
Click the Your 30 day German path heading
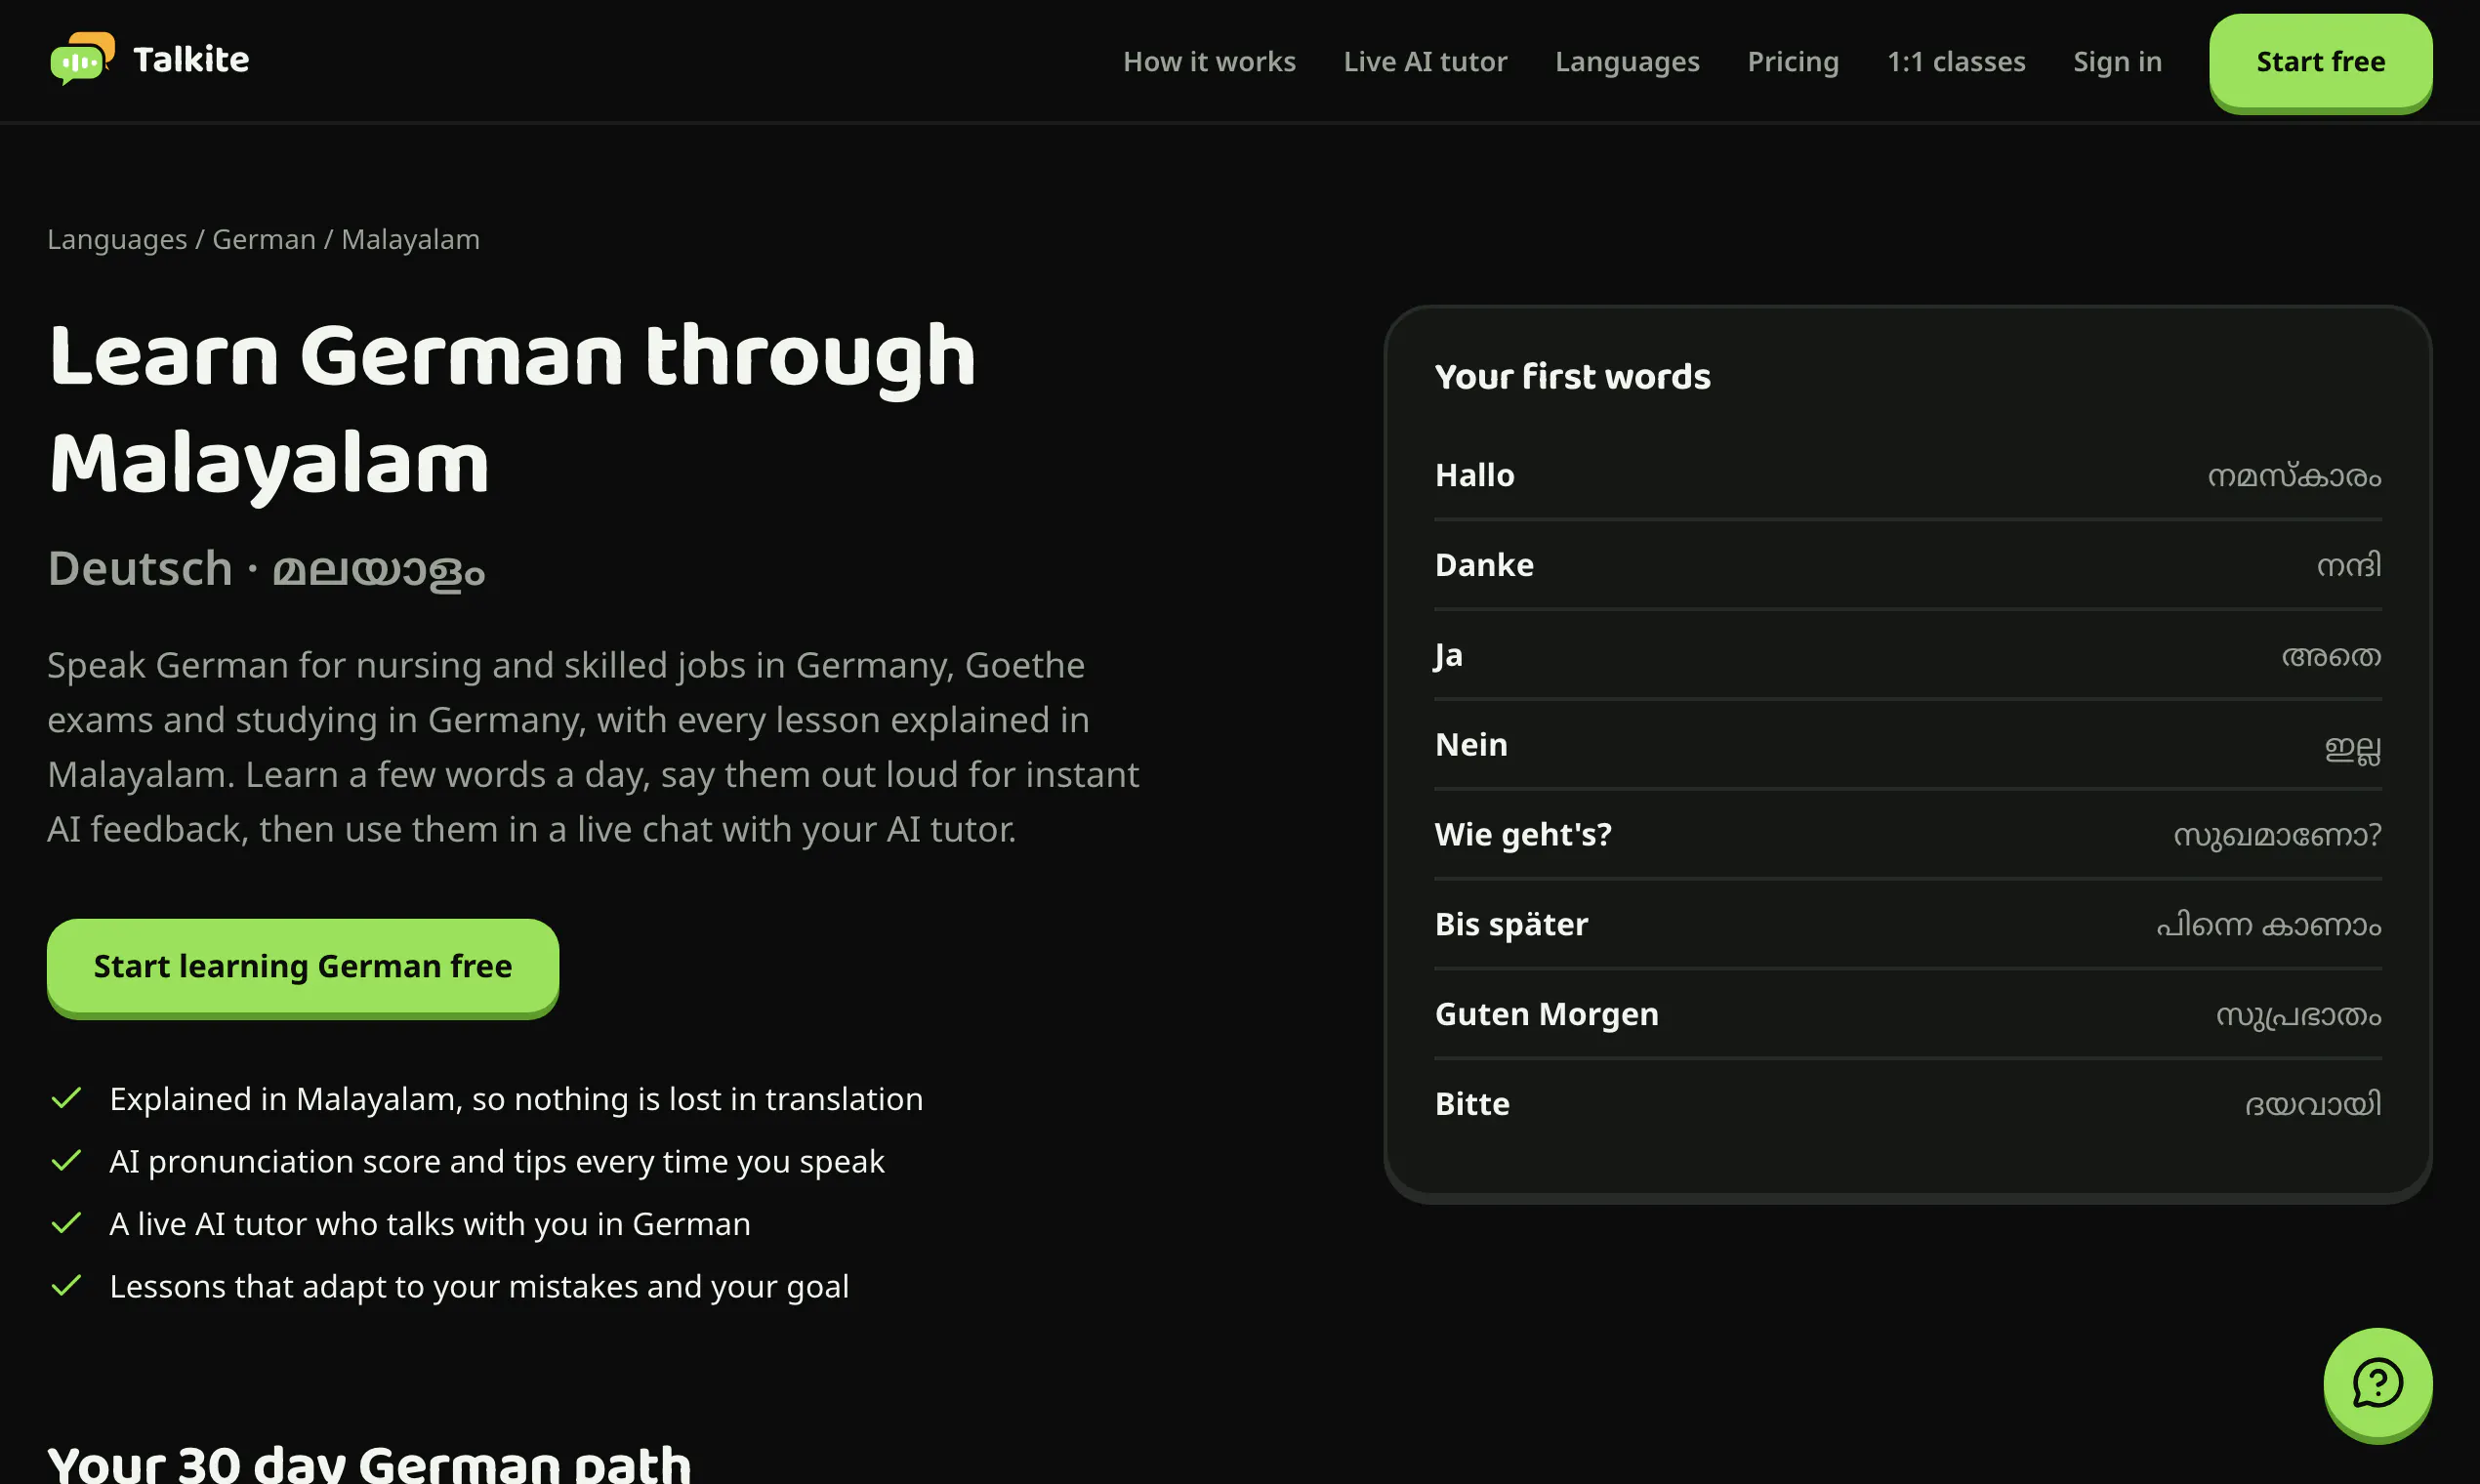369,1464
